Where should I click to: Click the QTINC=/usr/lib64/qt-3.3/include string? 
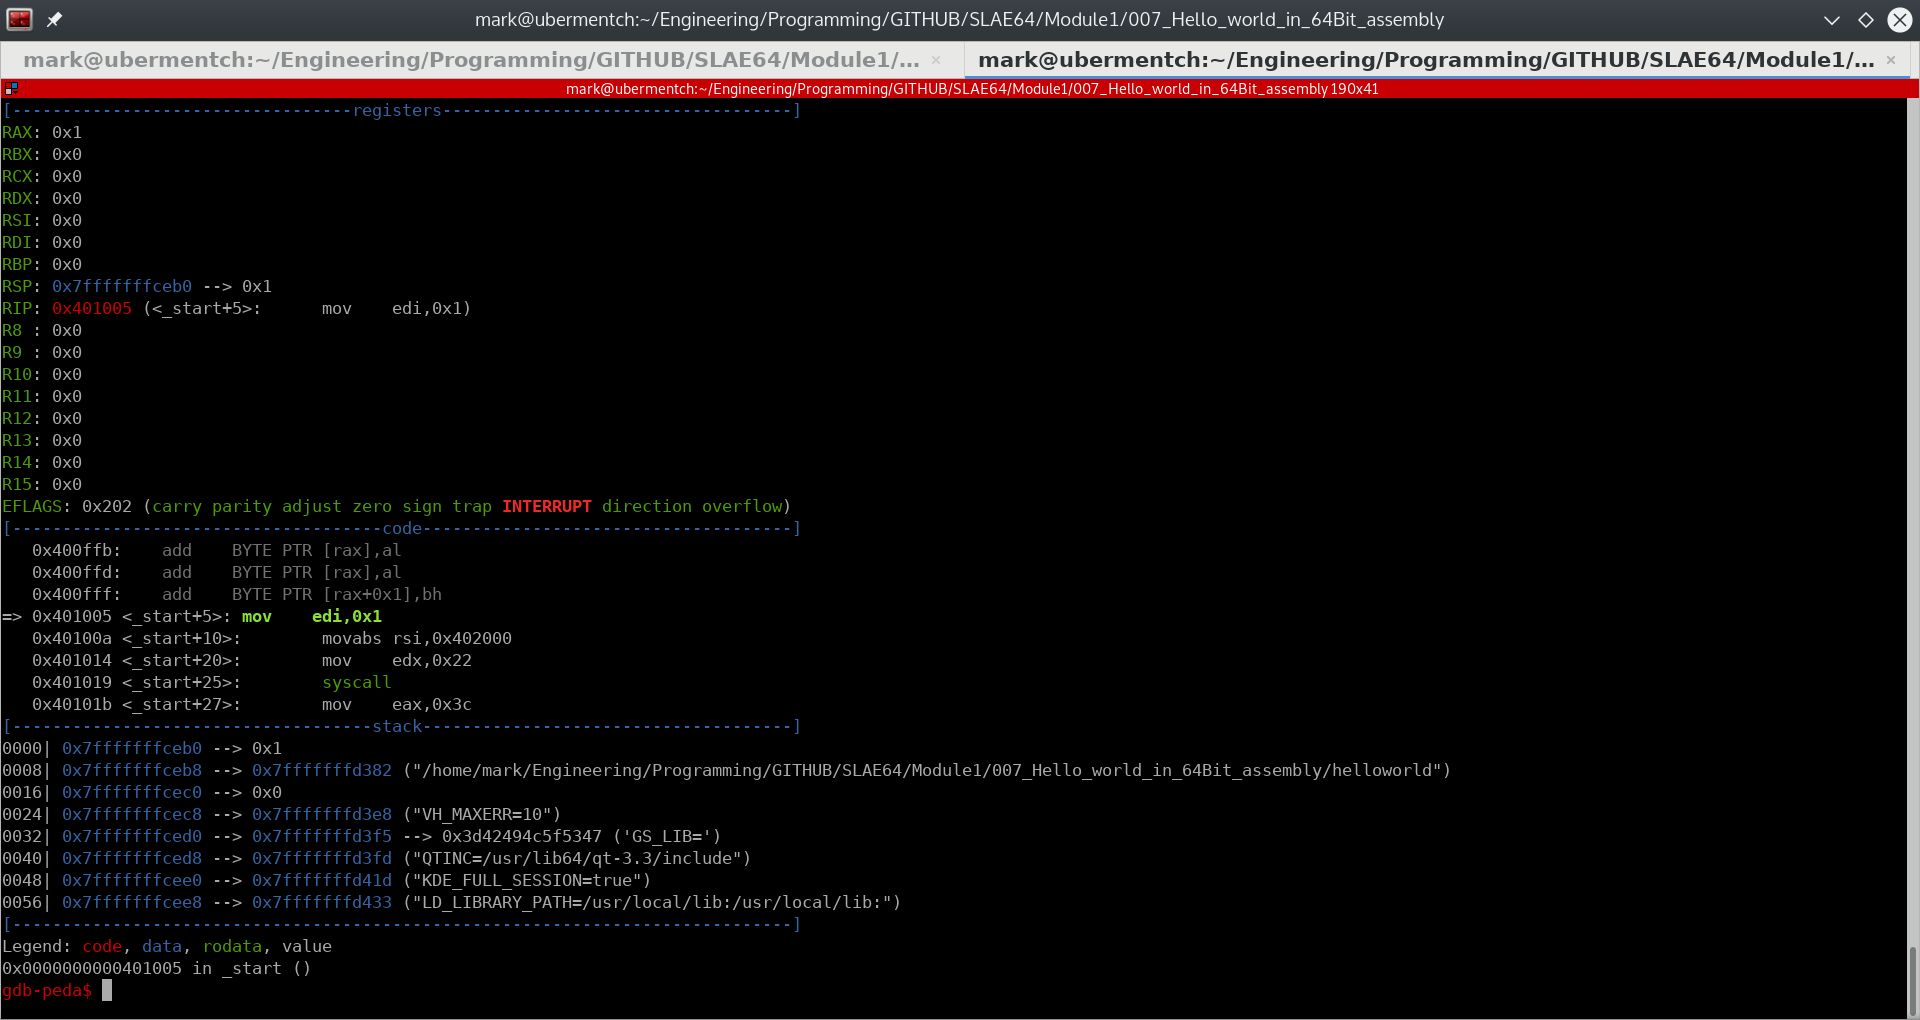(576, 858)
